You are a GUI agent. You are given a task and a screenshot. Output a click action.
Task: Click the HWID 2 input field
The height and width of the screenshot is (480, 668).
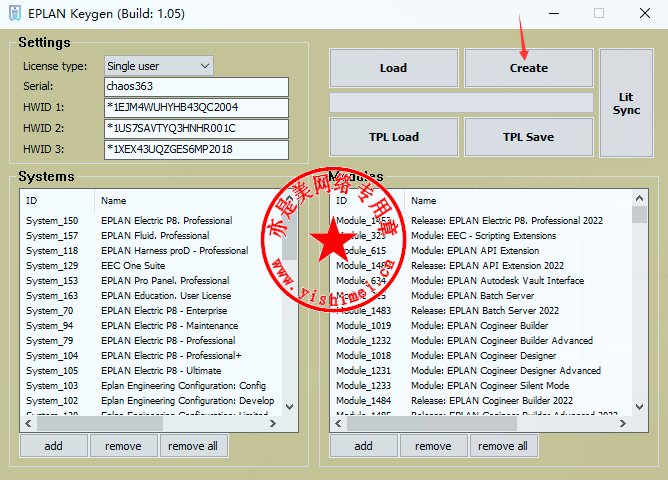tap(196, 128)
